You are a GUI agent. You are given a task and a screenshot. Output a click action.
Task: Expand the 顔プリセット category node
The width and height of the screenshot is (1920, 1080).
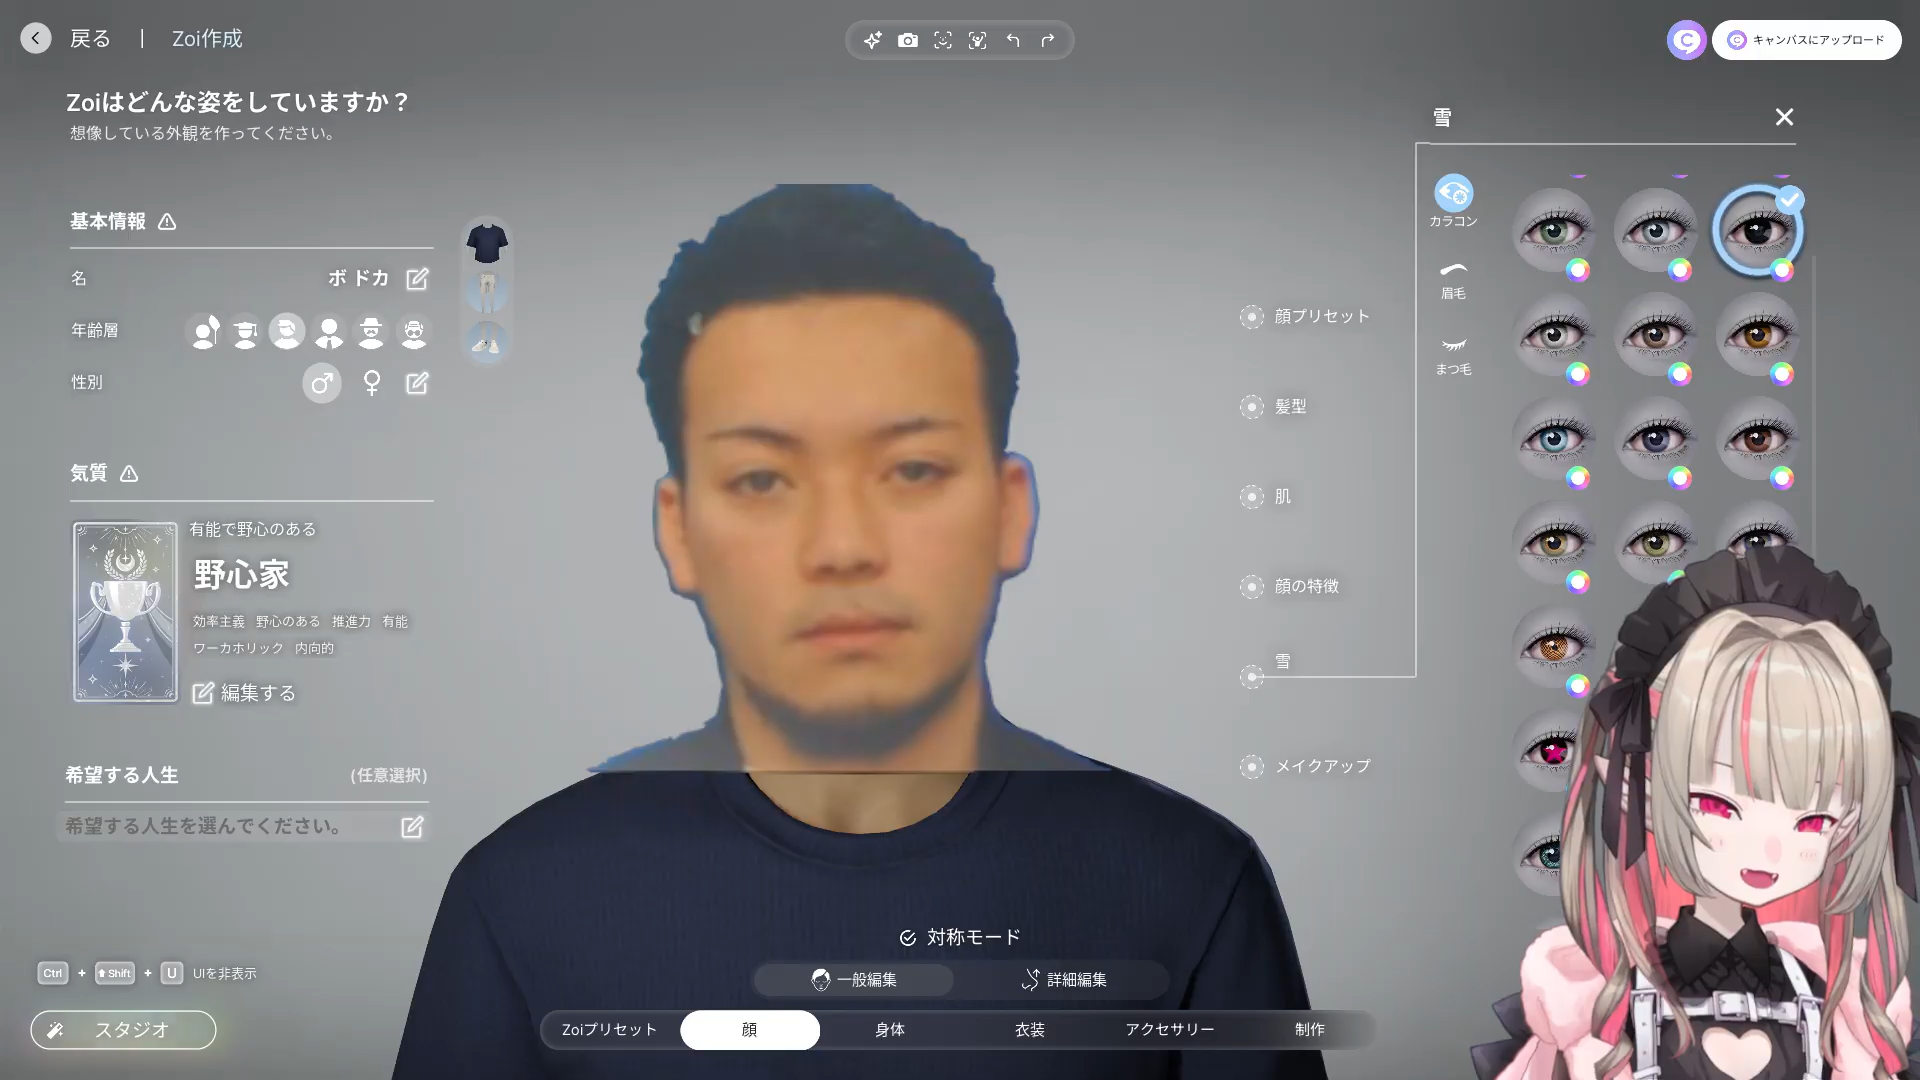(1252, 317)
